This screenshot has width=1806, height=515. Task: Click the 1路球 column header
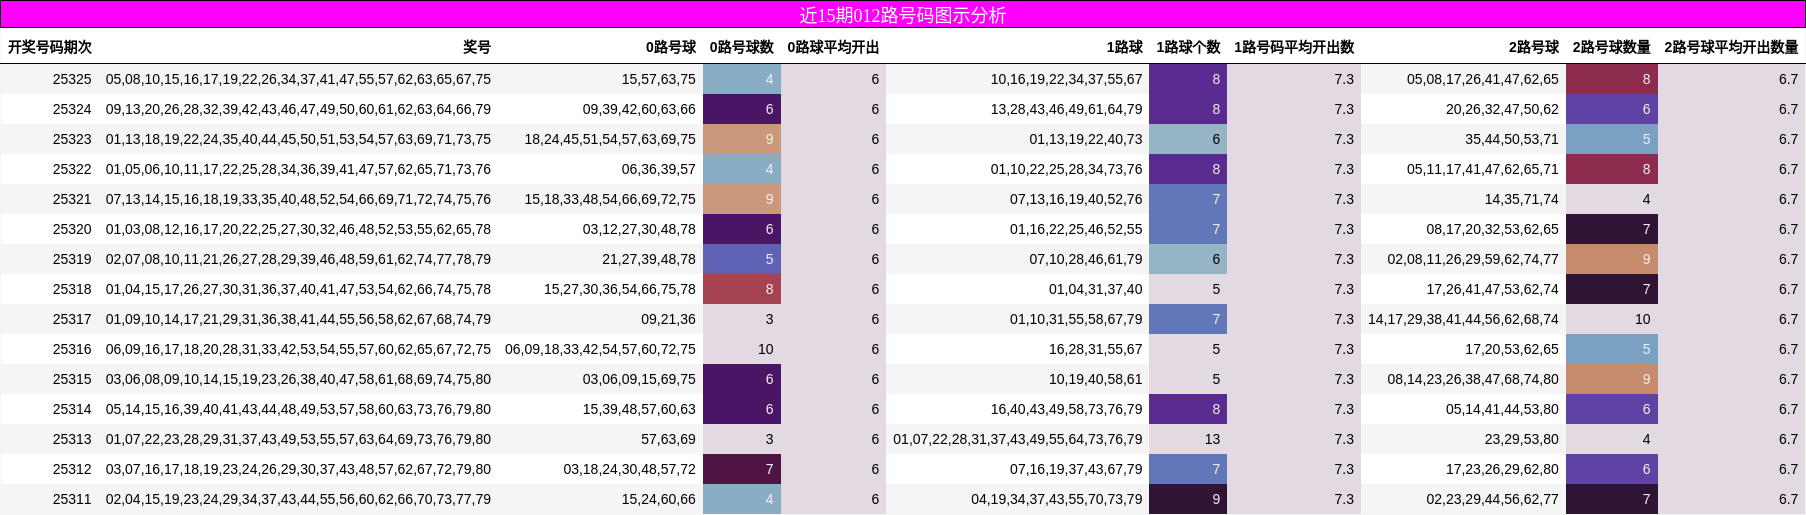click(x=1125, y=47)
